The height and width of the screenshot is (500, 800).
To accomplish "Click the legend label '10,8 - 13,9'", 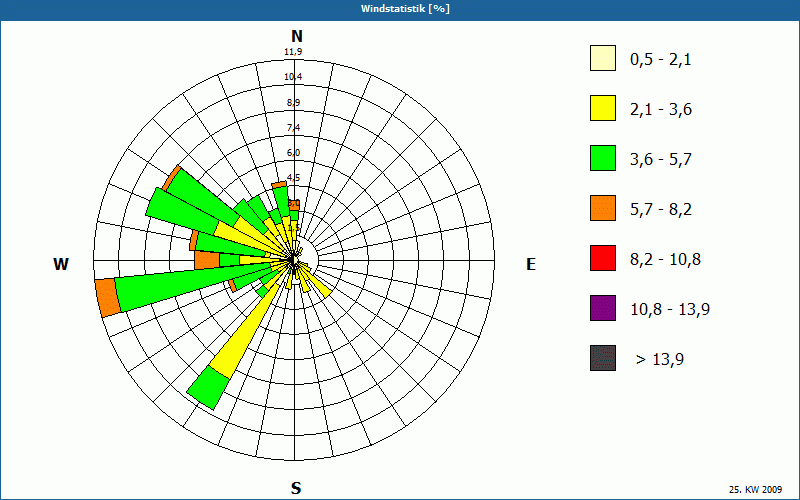I will click(x=670, y=310).
